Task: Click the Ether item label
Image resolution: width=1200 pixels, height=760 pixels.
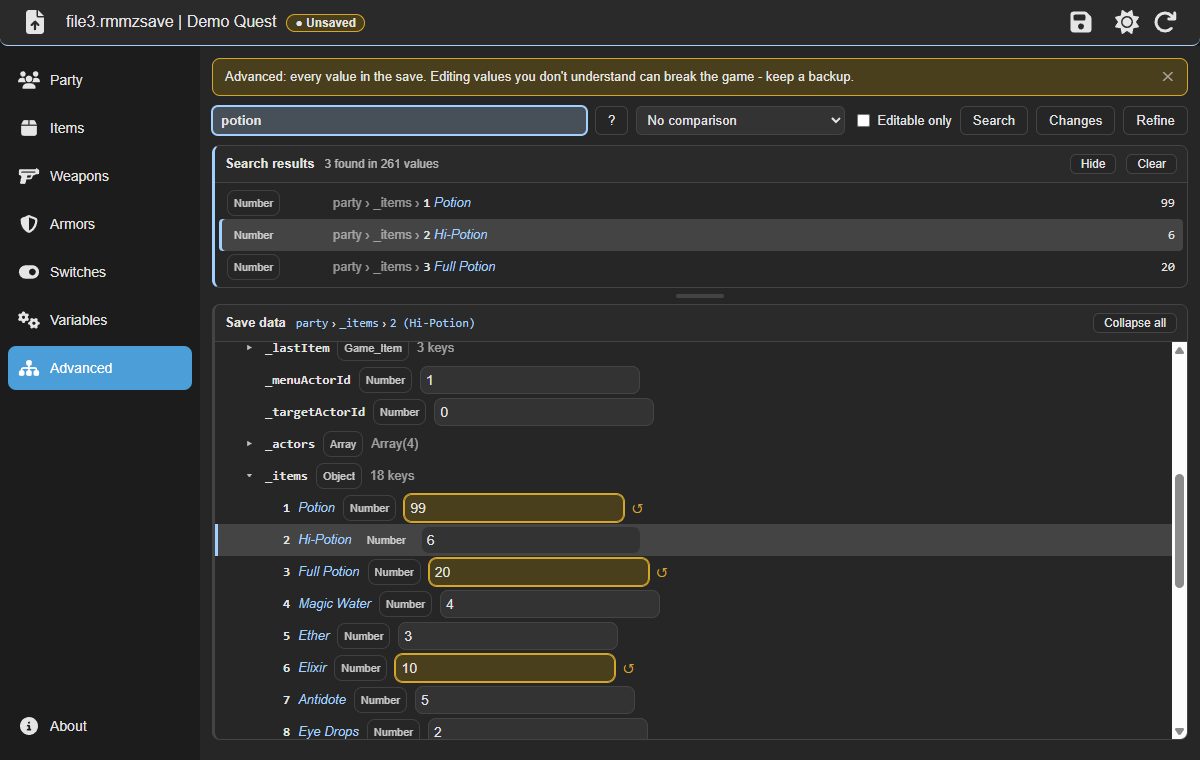Action: (x=314, y=636)
